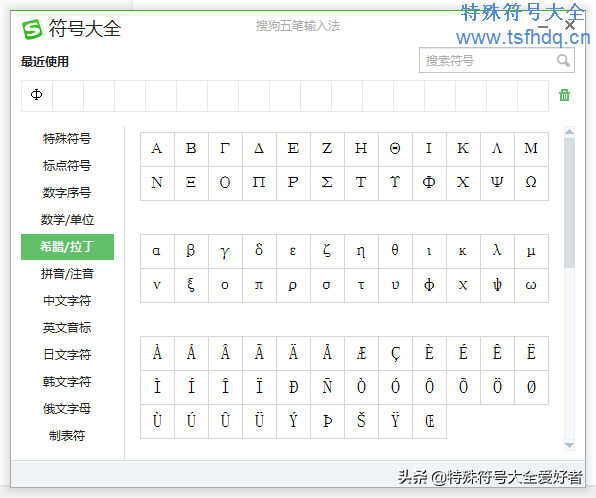This screenshot has width=596, height=498.
Task: Insert lowercase Greek ξ symbol
Action: click(191, 285)
